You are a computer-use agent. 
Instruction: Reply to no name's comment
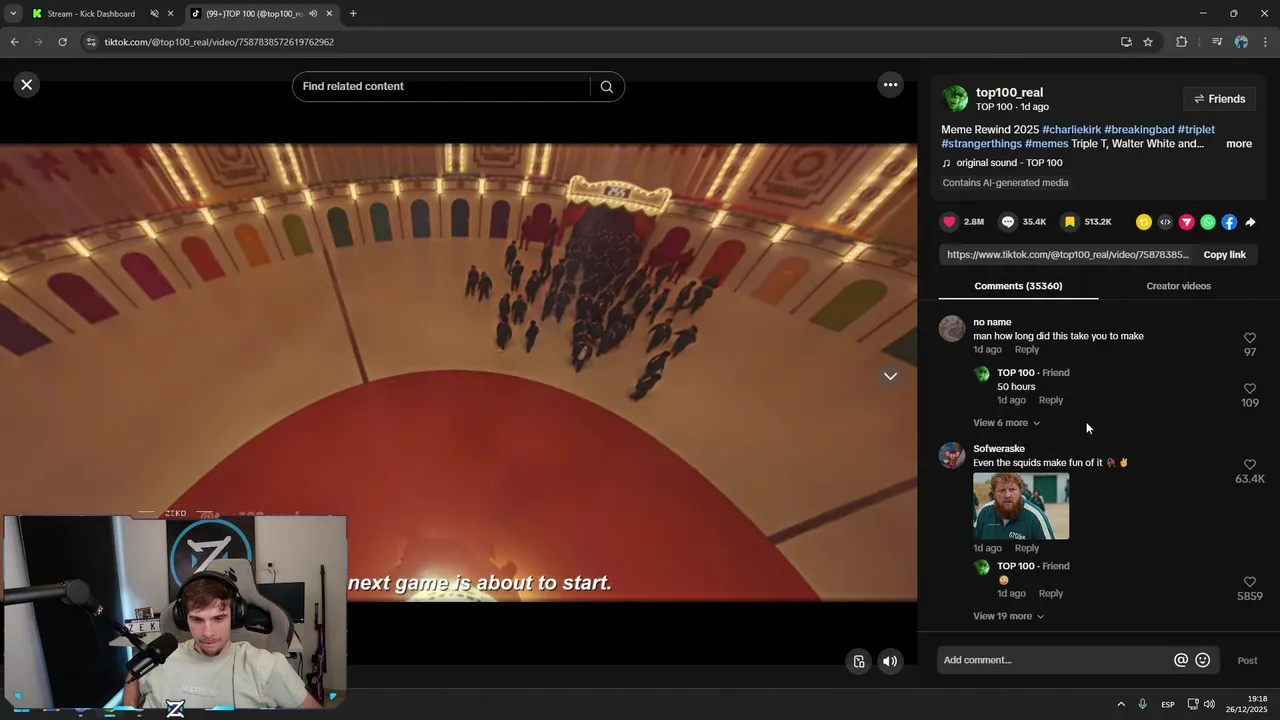point(1027,350)
